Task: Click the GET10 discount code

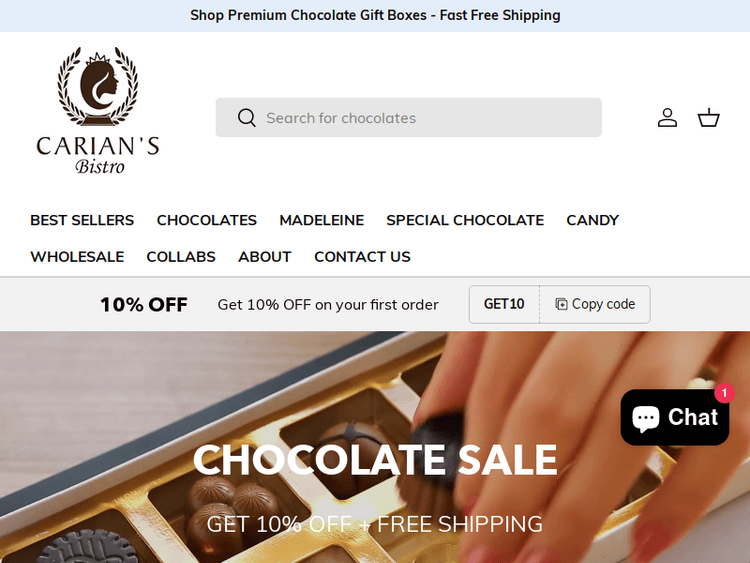Action: (x=504, y=304)
